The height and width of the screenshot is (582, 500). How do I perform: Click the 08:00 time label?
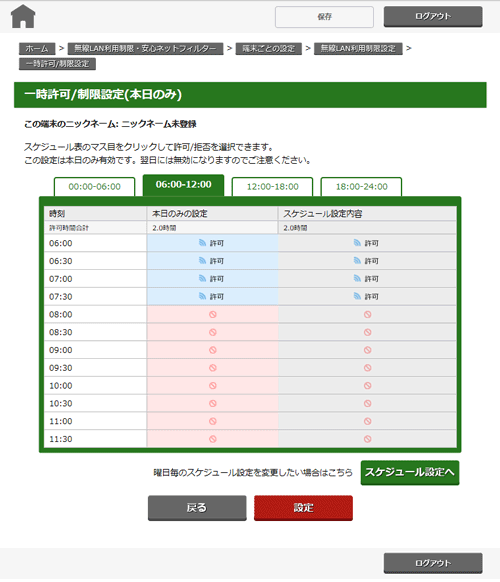(61, 315)
